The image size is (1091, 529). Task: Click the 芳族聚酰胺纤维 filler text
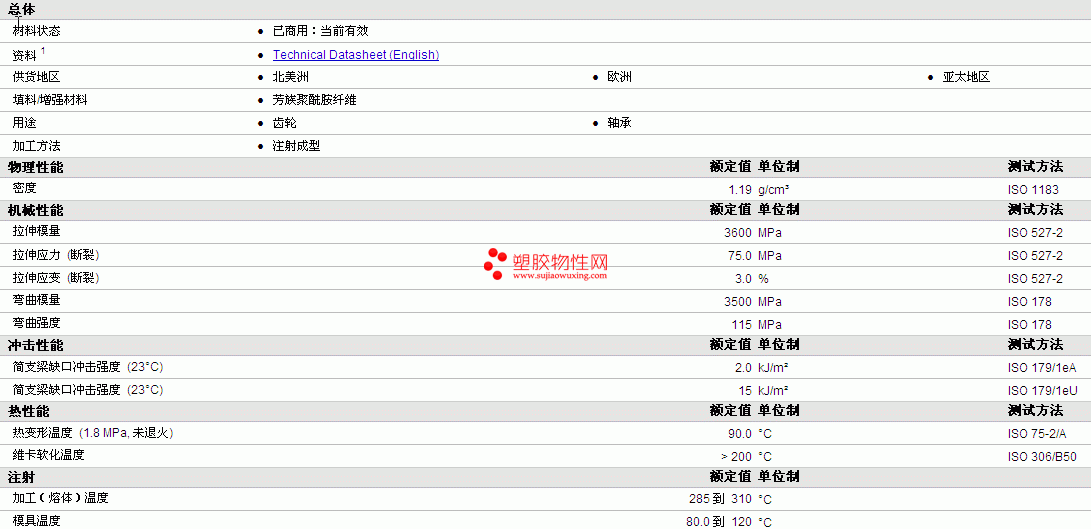314,100
